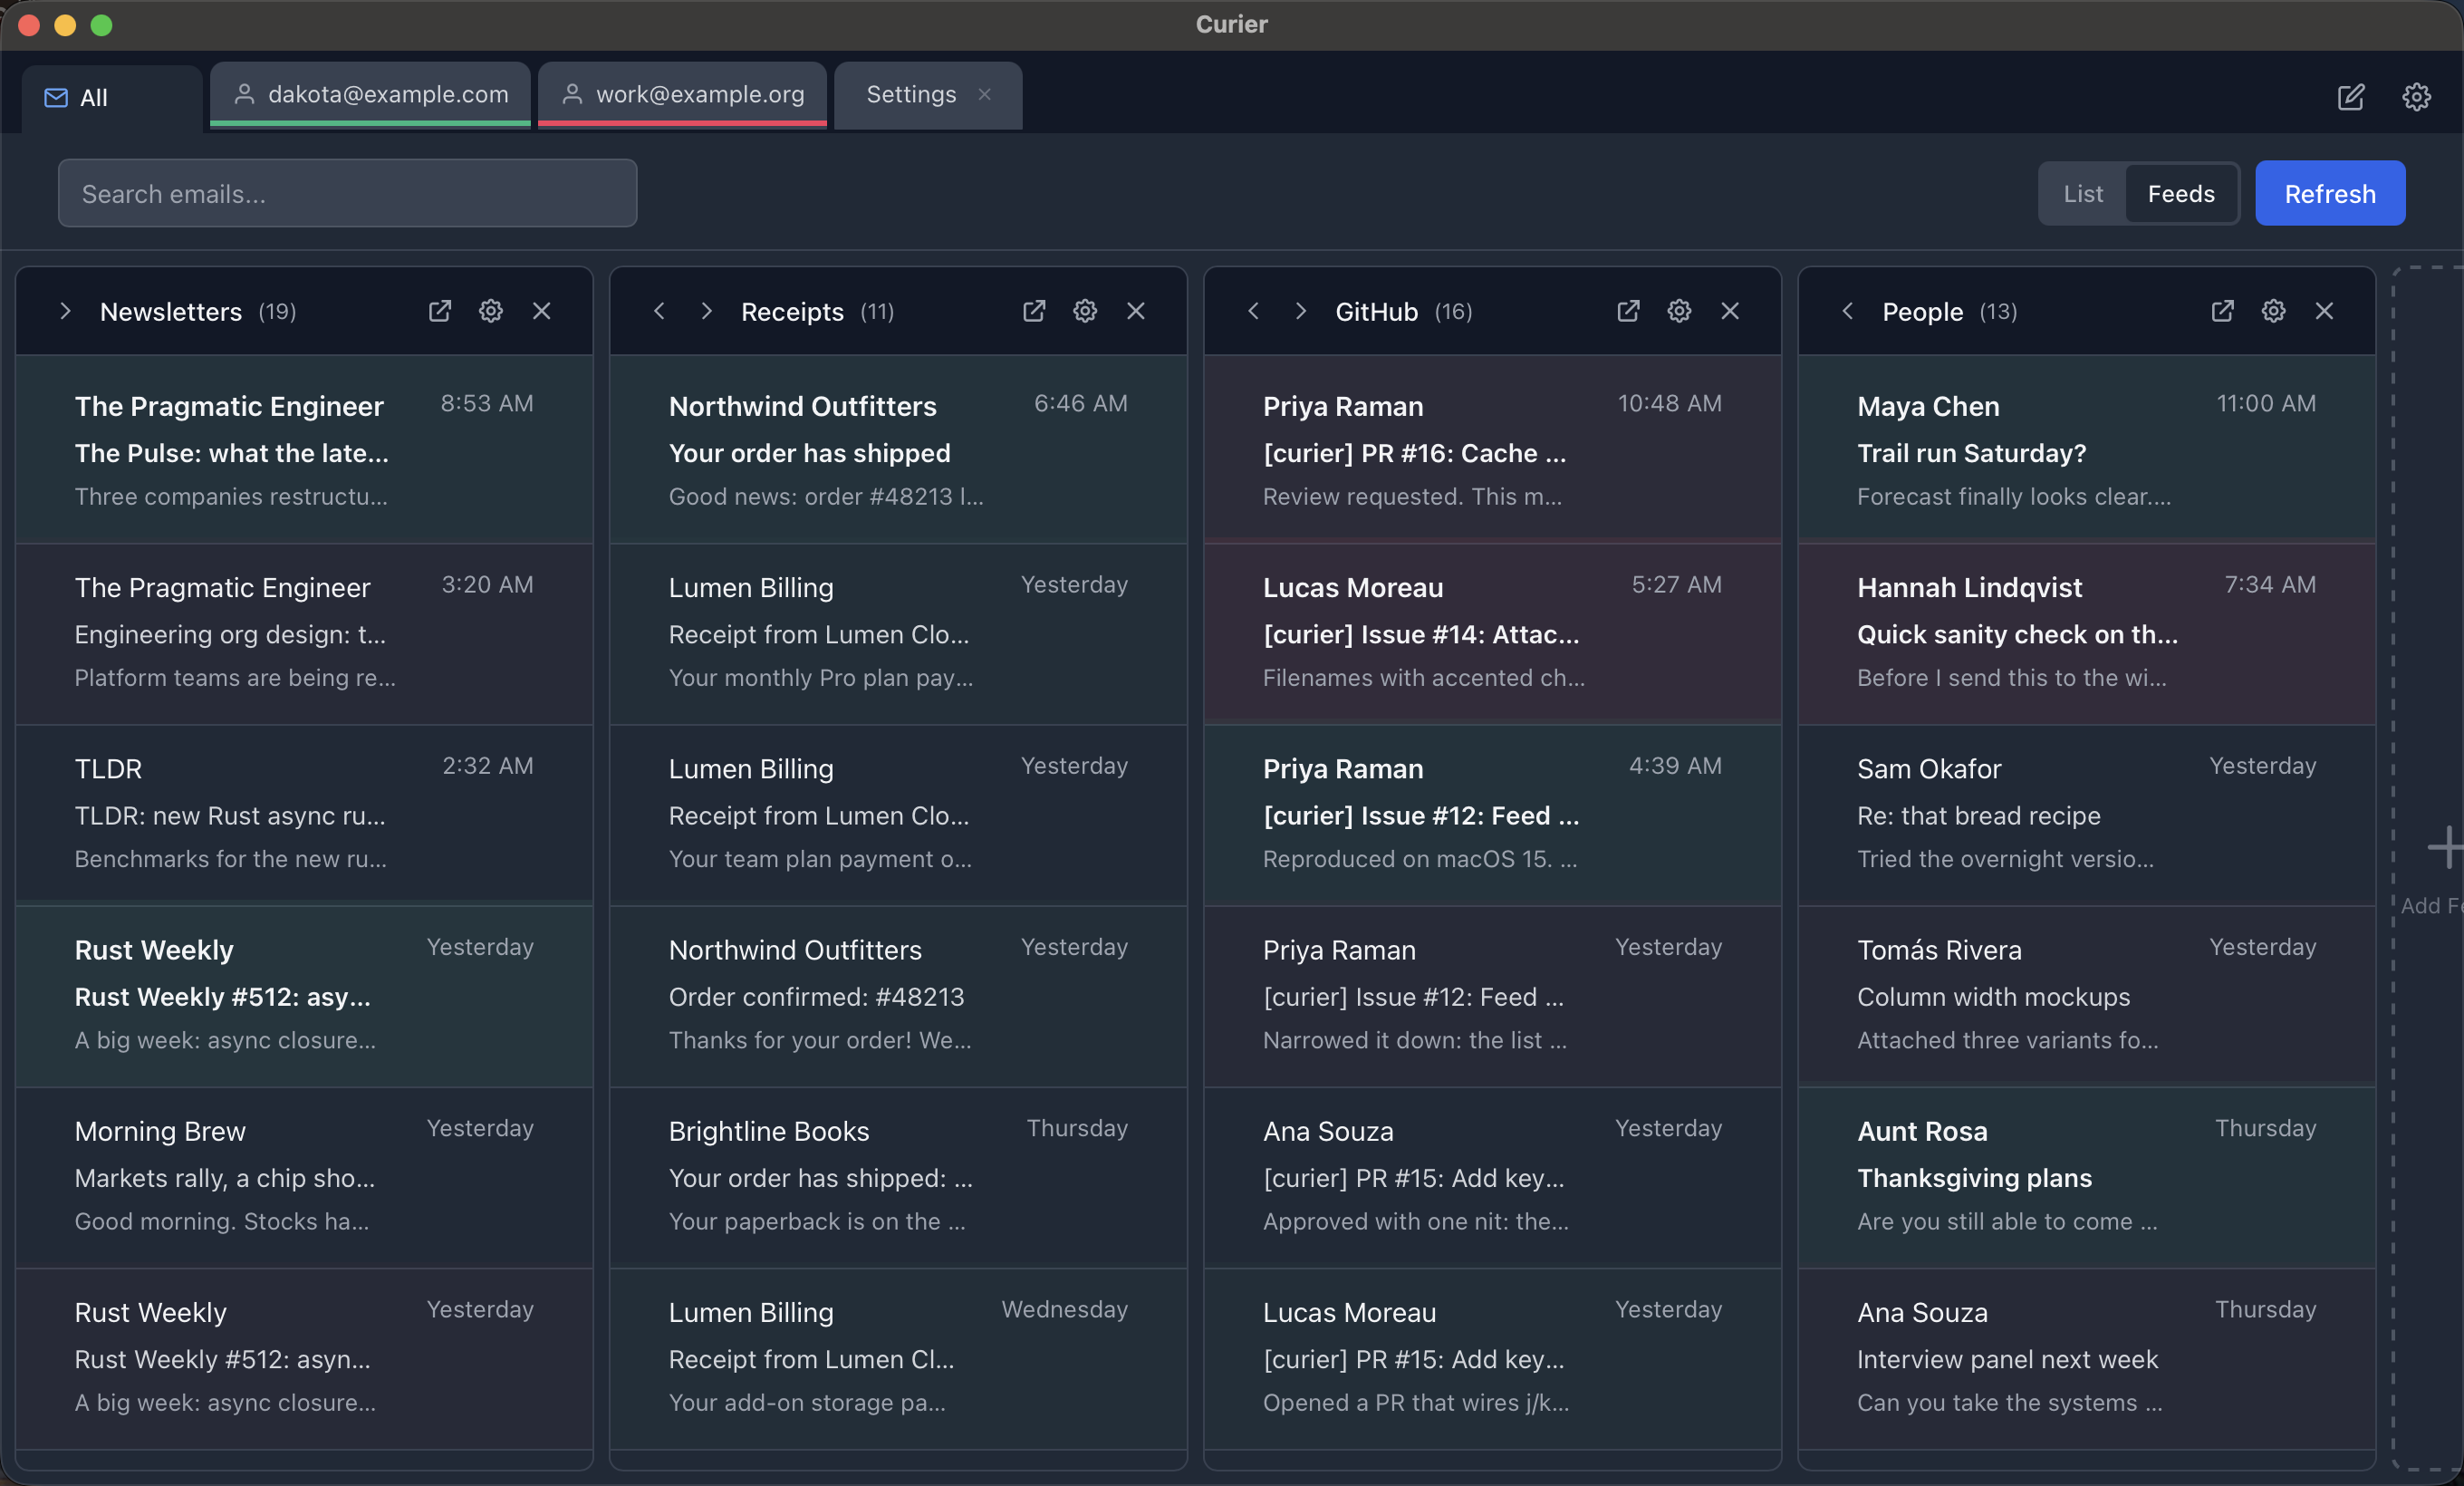This screenshot has width=2464, height=1486.
Task: Open Engineering org design email
Action: pos(304,634)
